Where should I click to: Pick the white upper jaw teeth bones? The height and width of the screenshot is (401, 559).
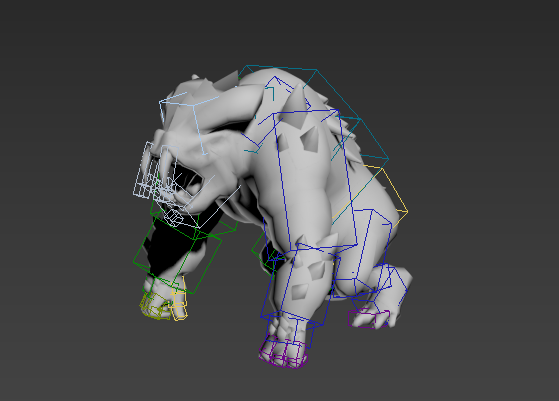(x=156, y=170)
